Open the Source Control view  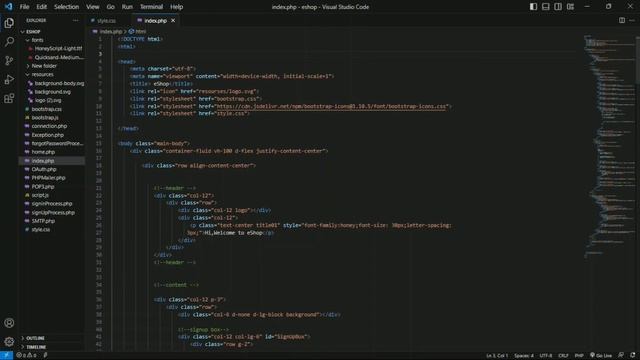pyautogui.click(x=9, y=60)
